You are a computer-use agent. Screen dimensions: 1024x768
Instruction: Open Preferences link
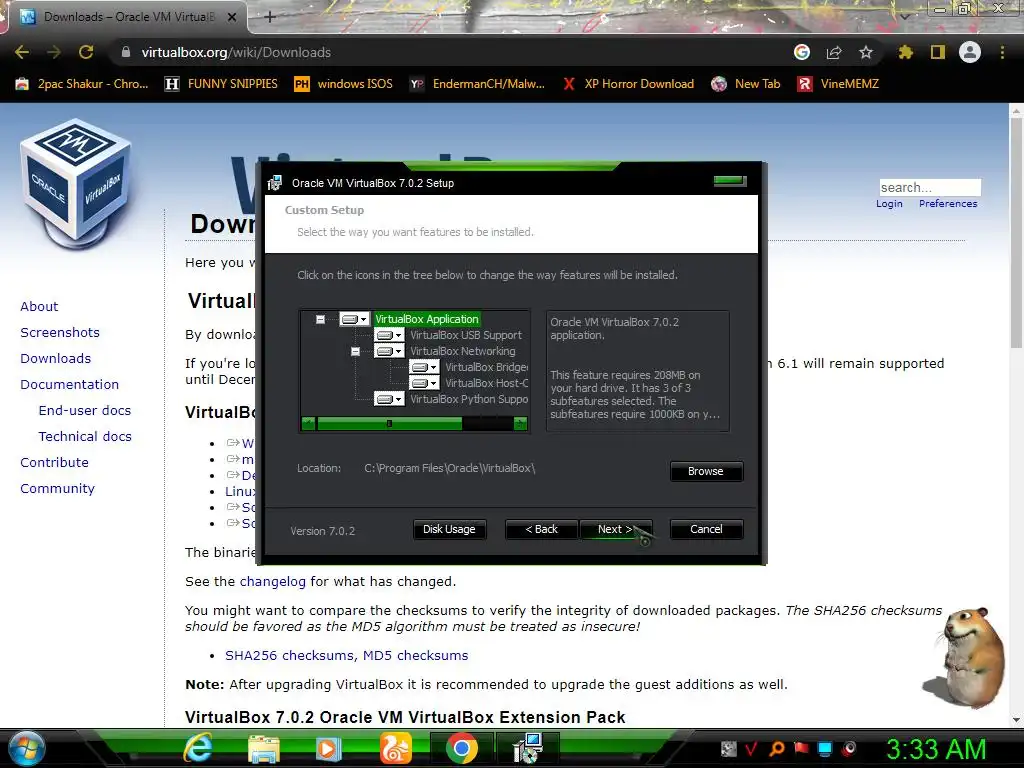pyautogui.click(x=948, y=204)
